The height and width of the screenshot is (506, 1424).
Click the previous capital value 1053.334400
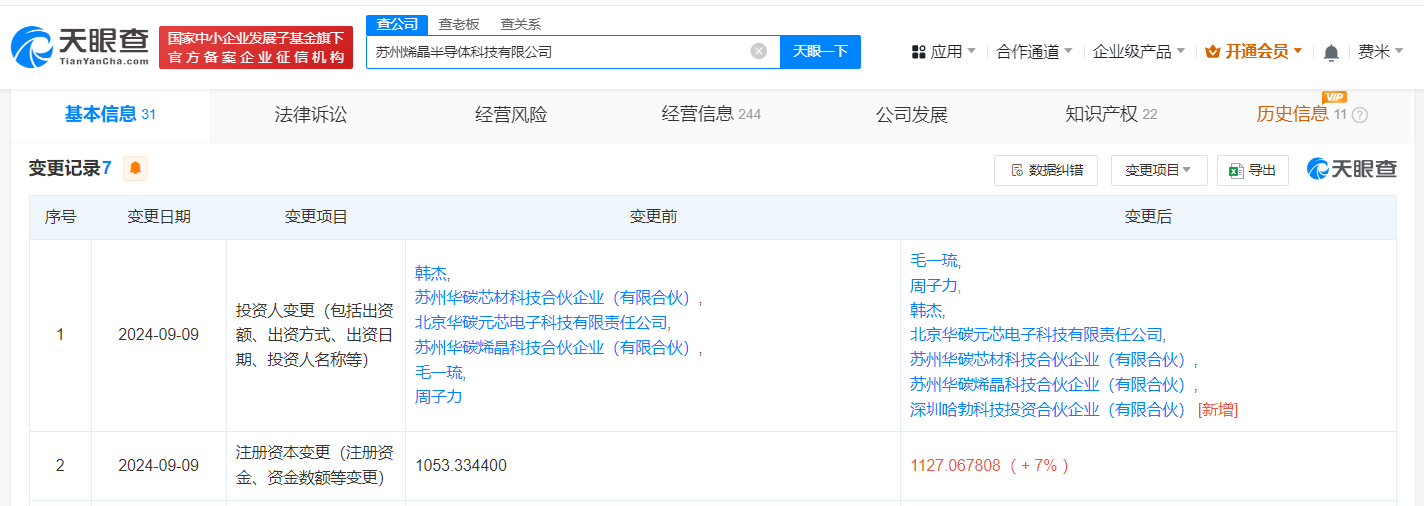(x=461, y=465)
